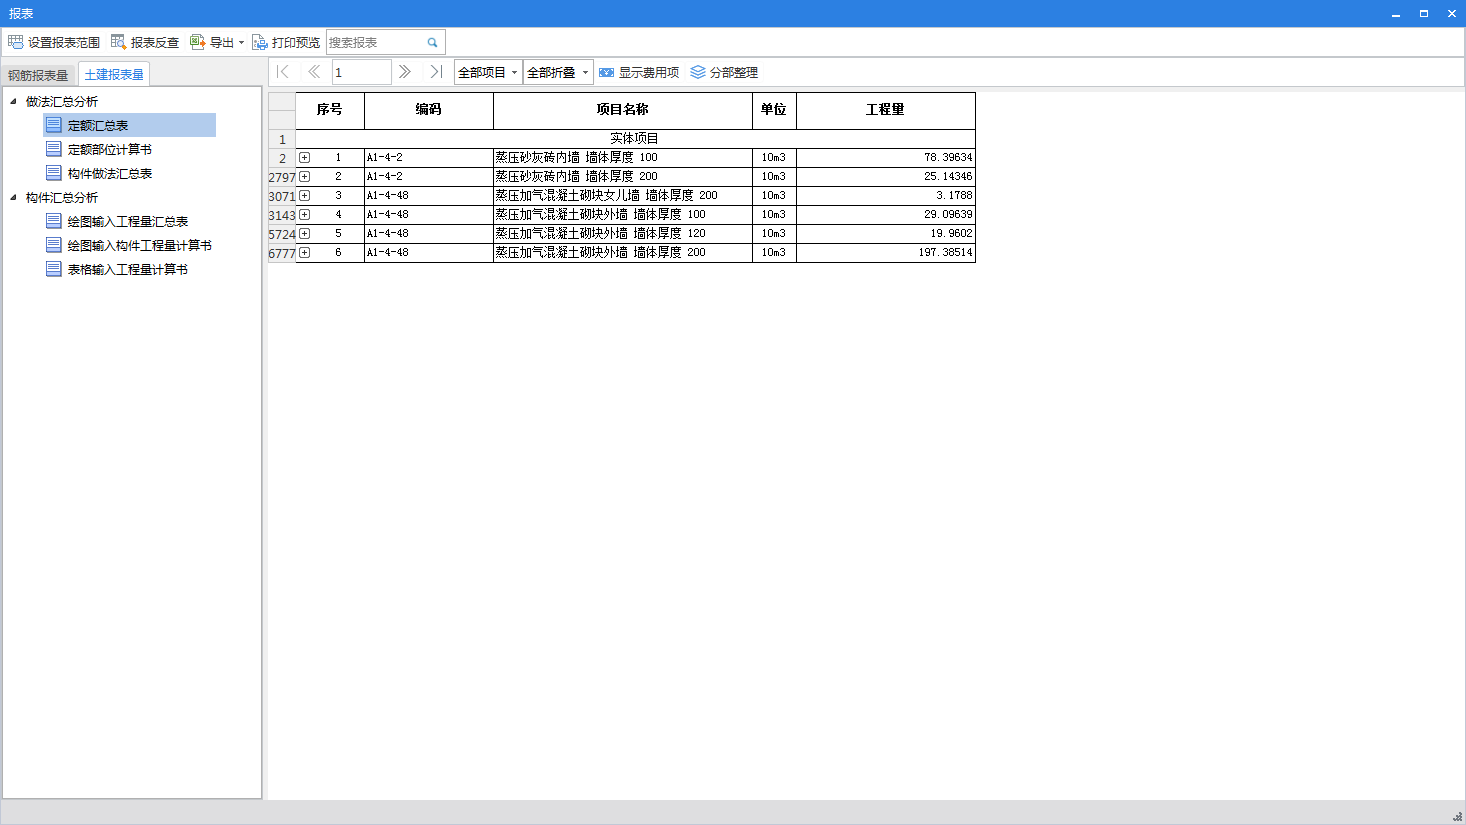Select quantity cell 78.39634
Viewport: 1466px width, 825px height.
point(886,157)
